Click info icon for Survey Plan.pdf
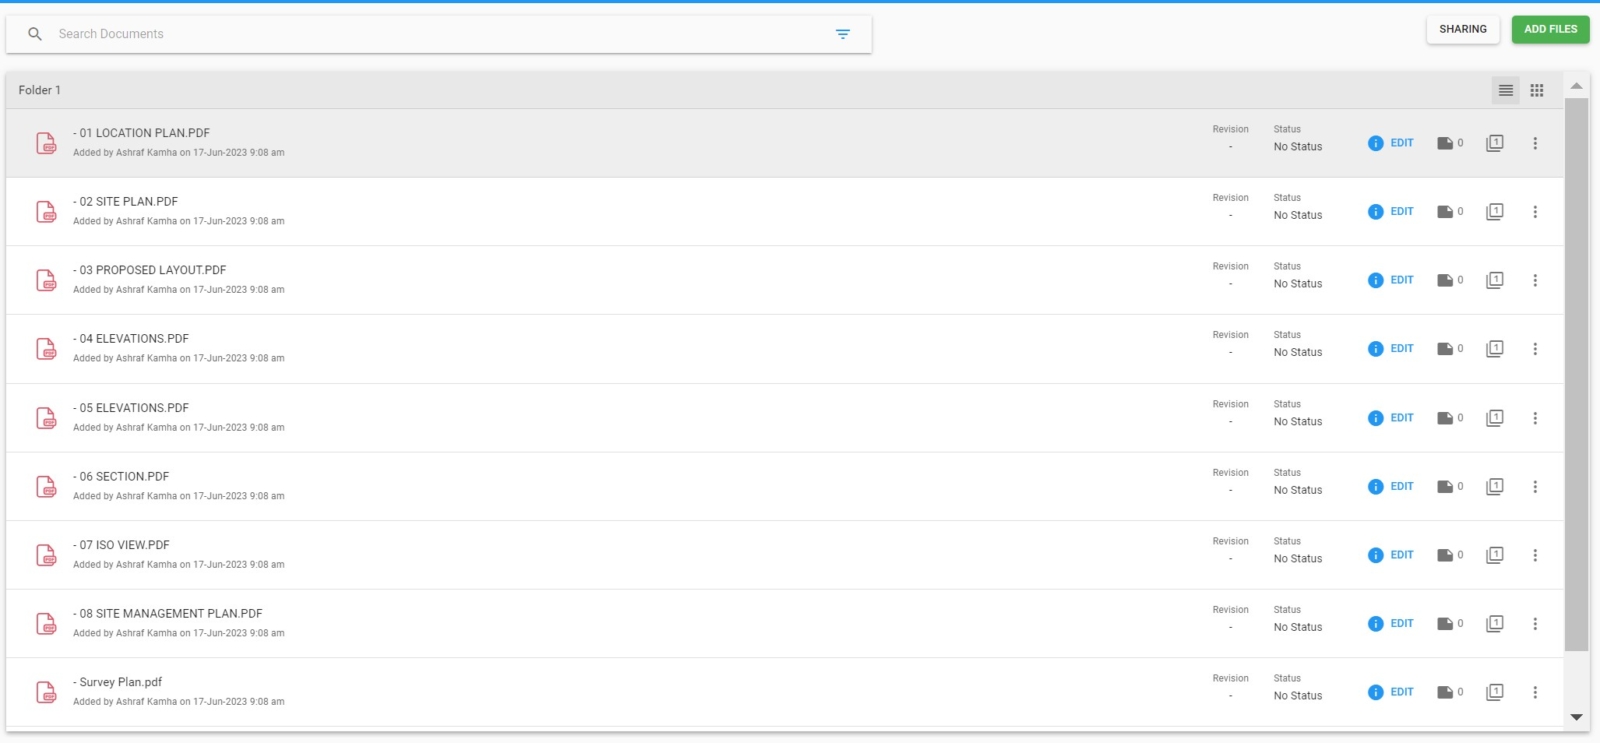This screenshot has width=1600, height=743. (x=1375, y=692)
